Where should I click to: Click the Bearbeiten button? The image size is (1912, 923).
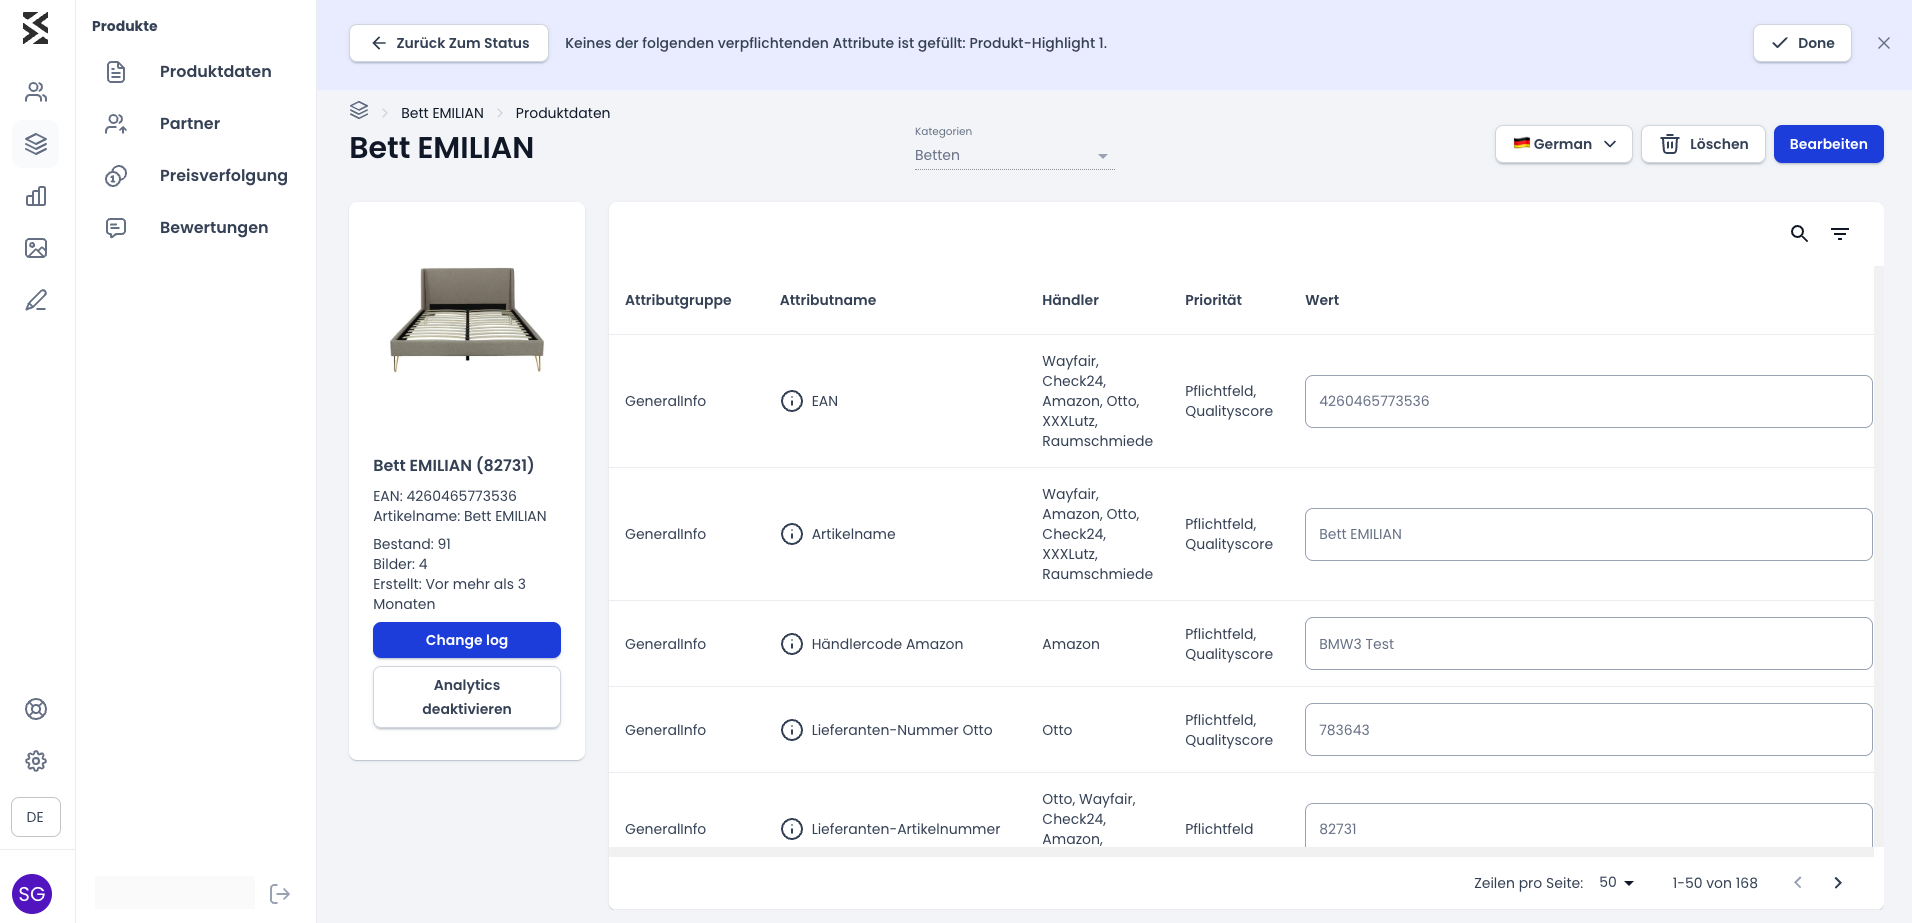coord(1828,144)
